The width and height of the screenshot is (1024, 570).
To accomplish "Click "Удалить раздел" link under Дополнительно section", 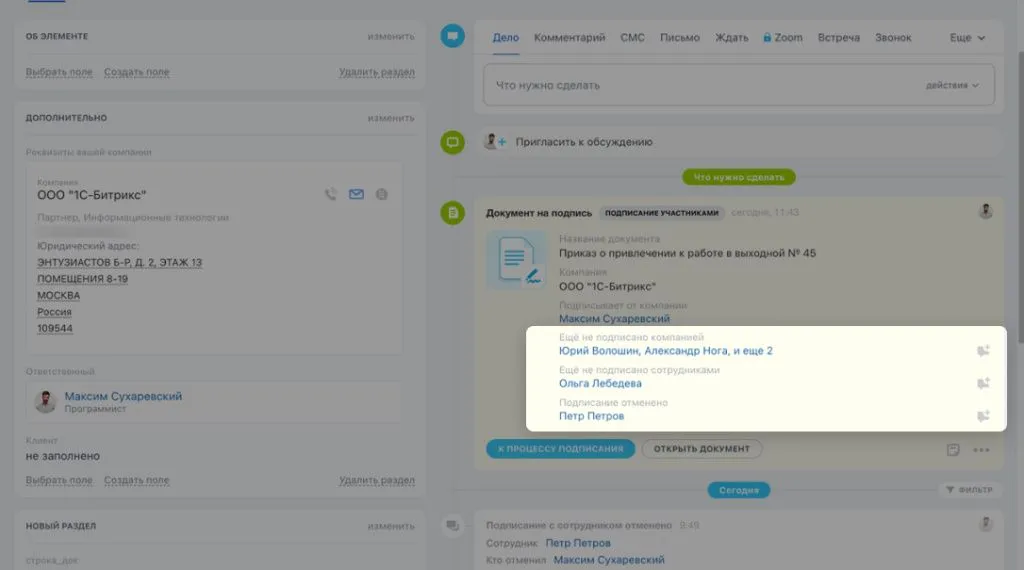I will click(x=376, y=481).
